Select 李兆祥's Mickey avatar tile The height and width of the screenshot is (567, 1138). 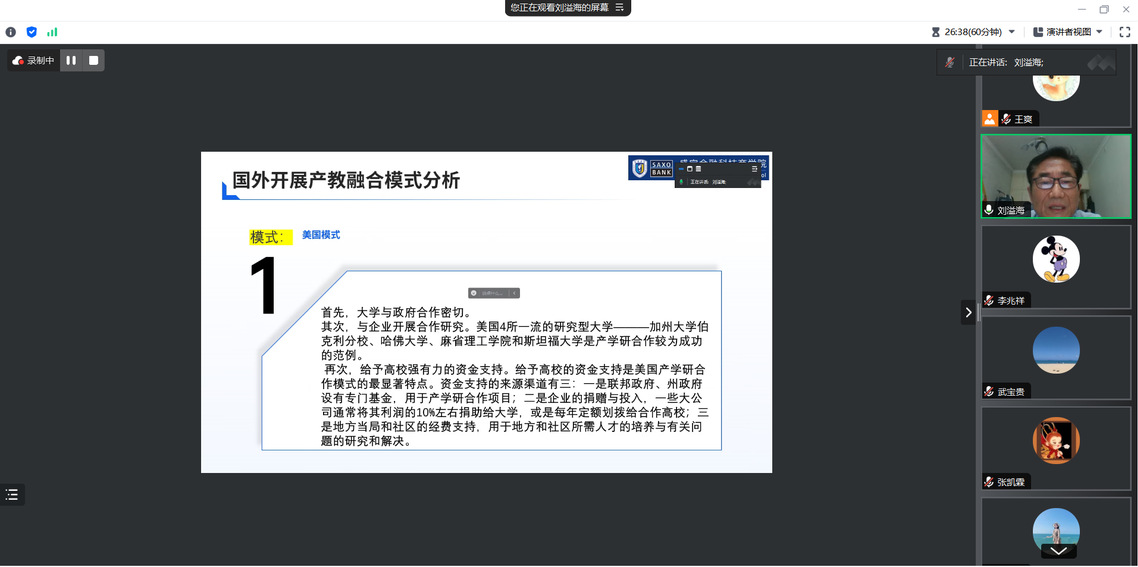[x=1055, y=266]
